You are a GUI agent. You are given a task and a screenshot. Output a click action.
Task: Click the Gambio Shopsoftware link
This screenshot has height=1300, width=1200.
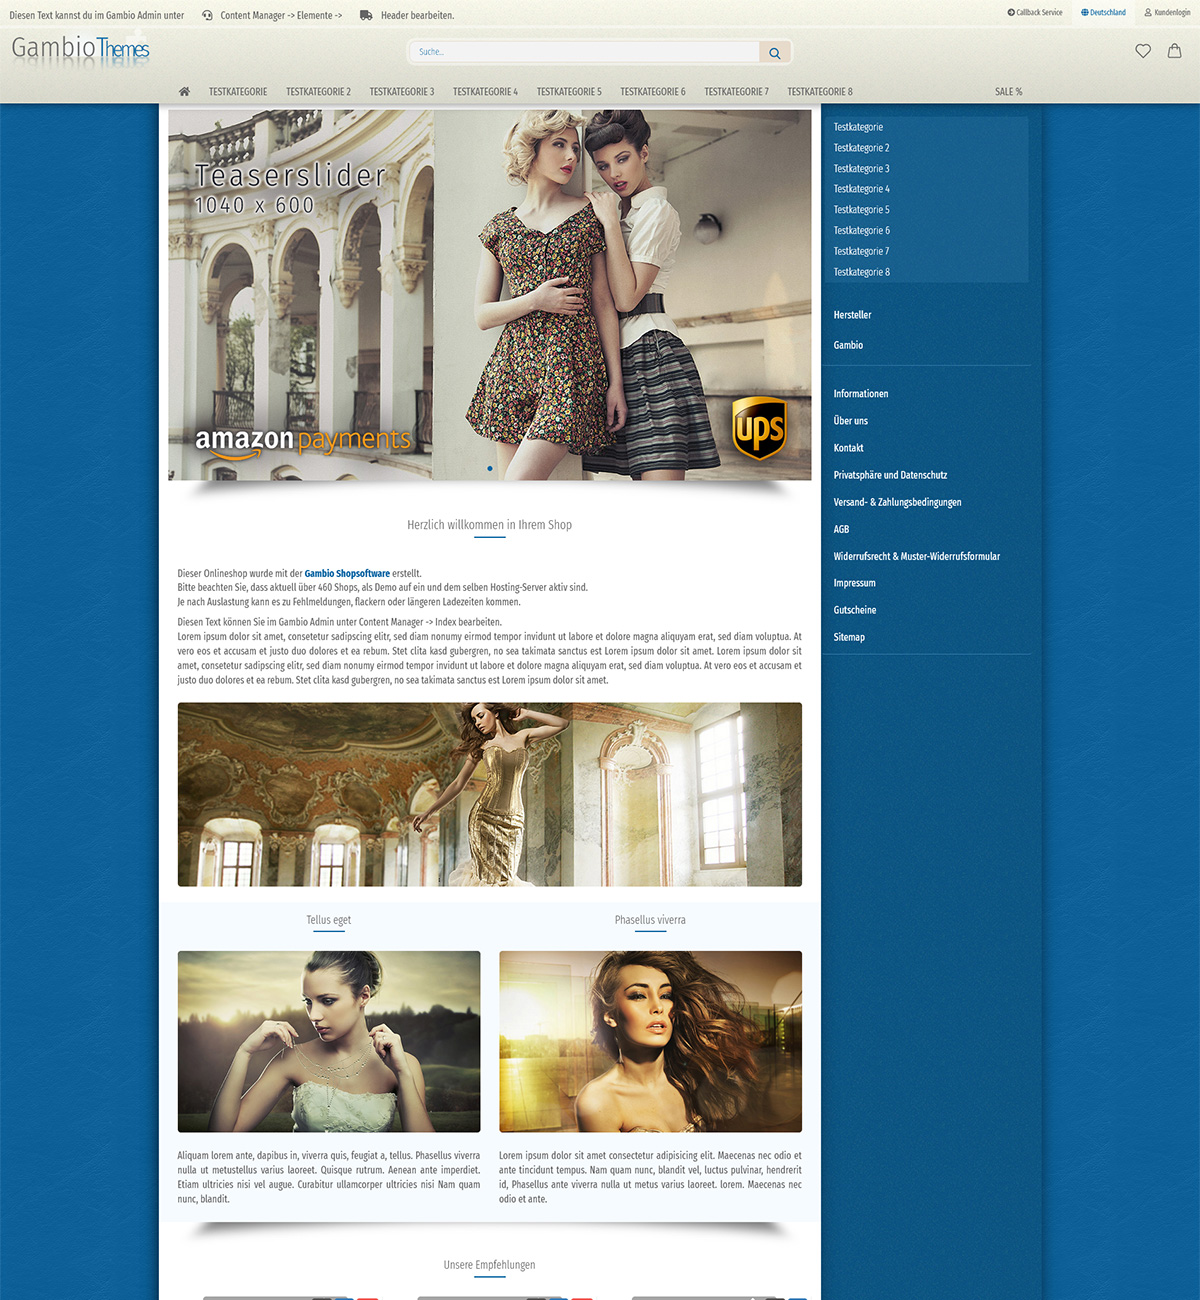(x=347, y=574)
